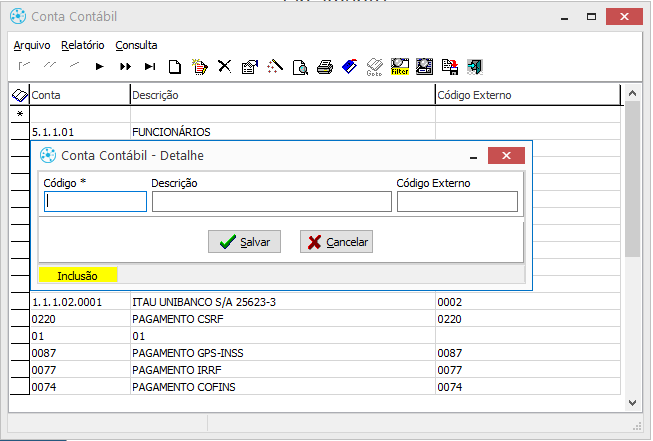Click scrollbar up arrow

(x=632, y=93)
